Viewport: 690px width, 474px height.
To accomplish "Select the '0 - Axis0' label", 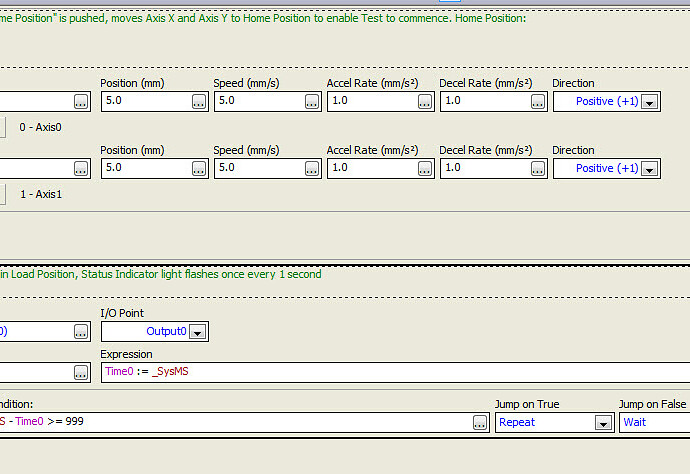I will (x=40, y=128).
